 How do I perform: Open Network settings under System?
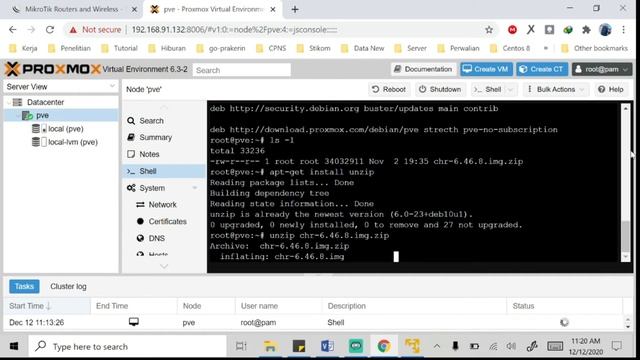pos(162,204)
